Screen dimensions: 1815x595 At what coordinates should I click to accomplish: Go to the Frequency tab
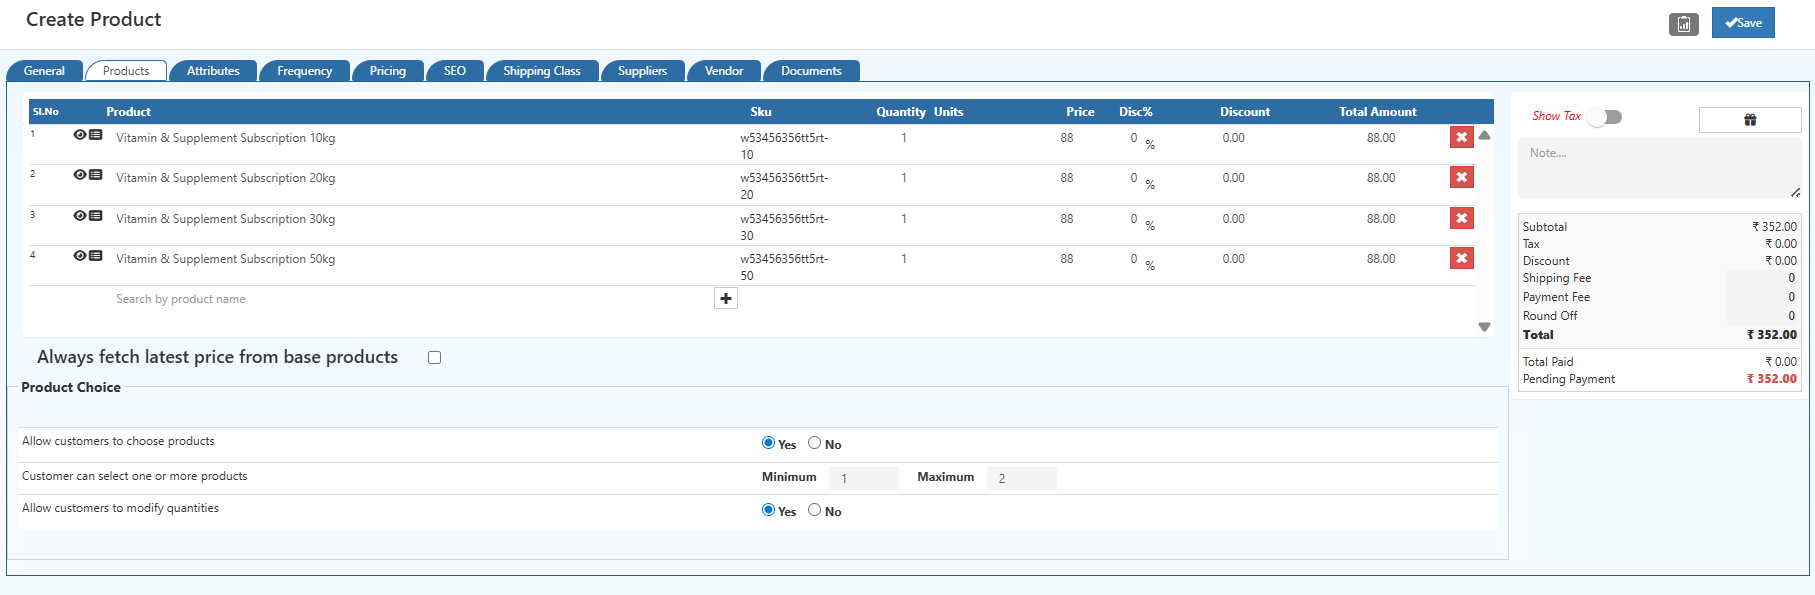coord(304,71)
